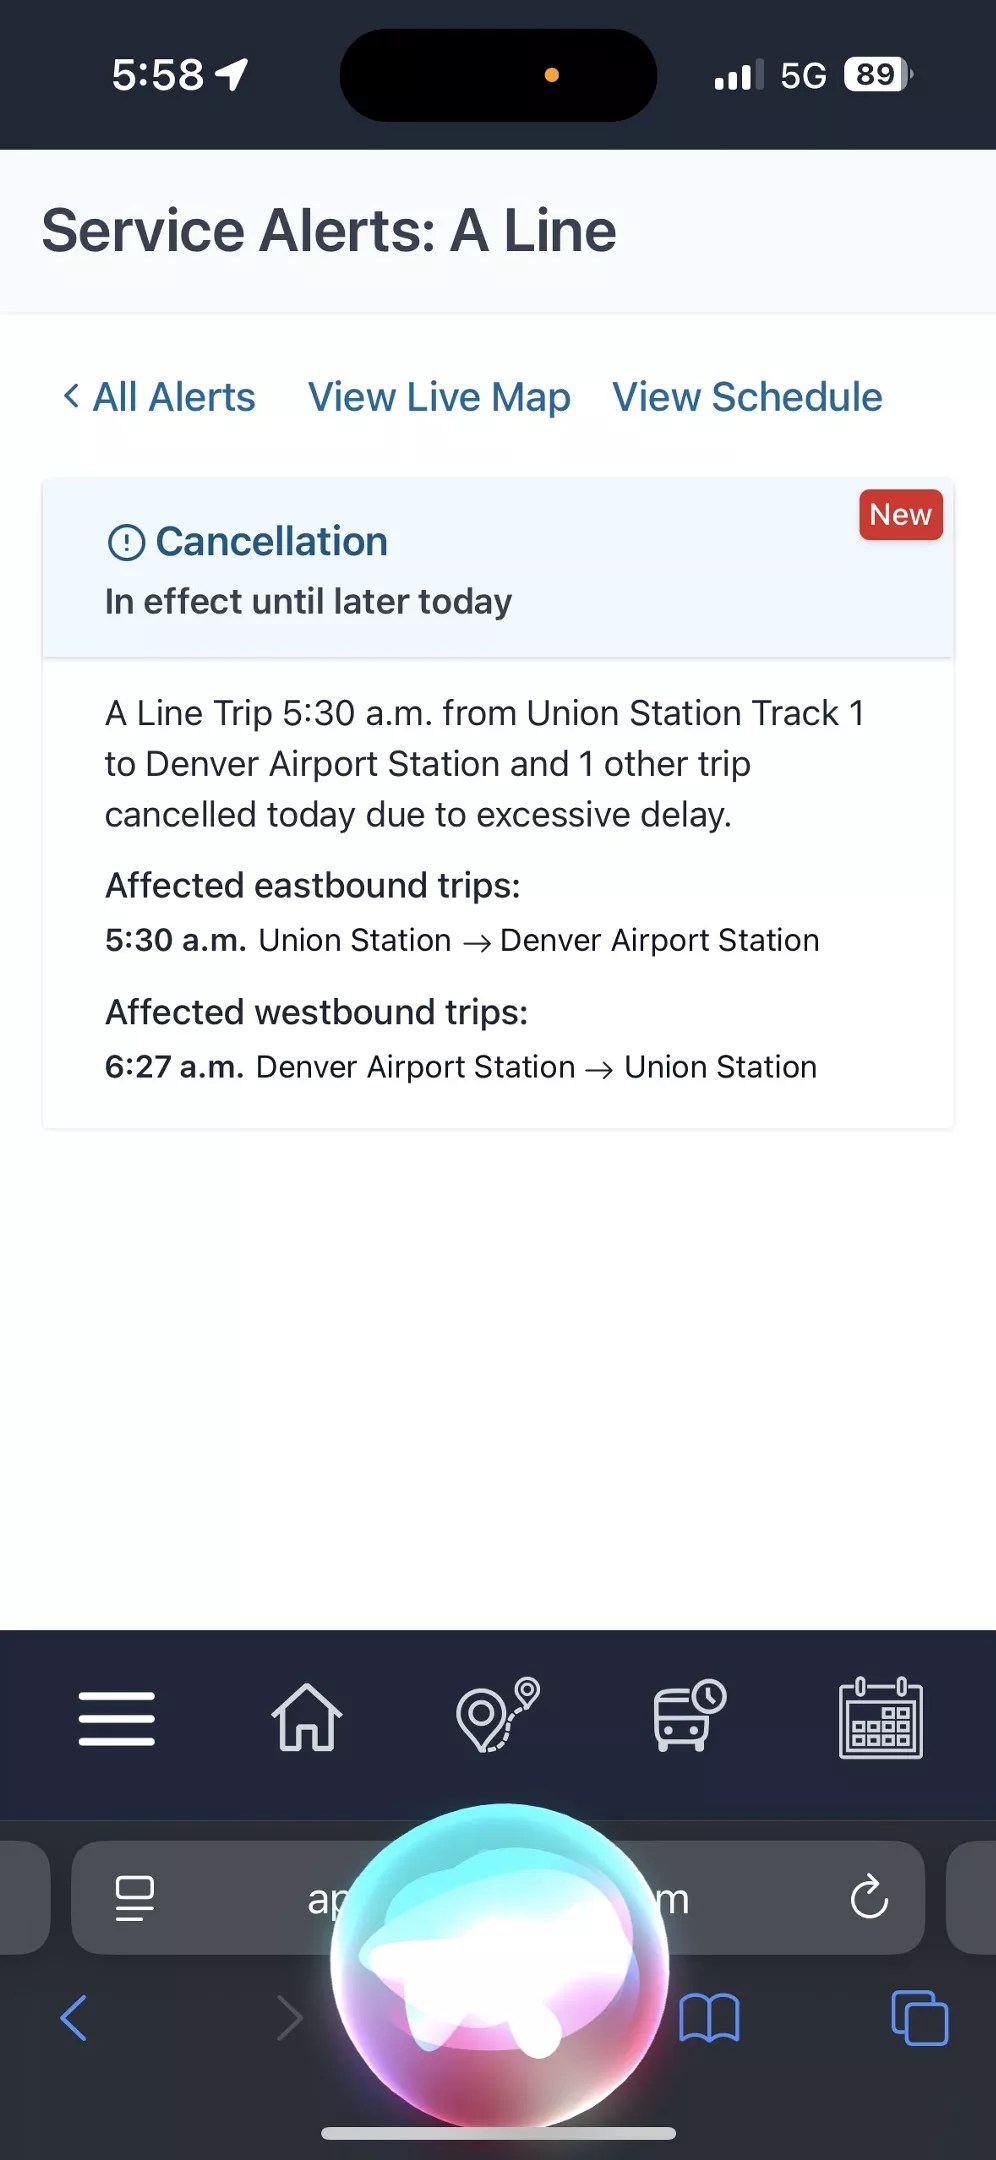This screenshot has height=2160, width=996.
Task: Open the View Schedule link
Action: tap(747, 397)
